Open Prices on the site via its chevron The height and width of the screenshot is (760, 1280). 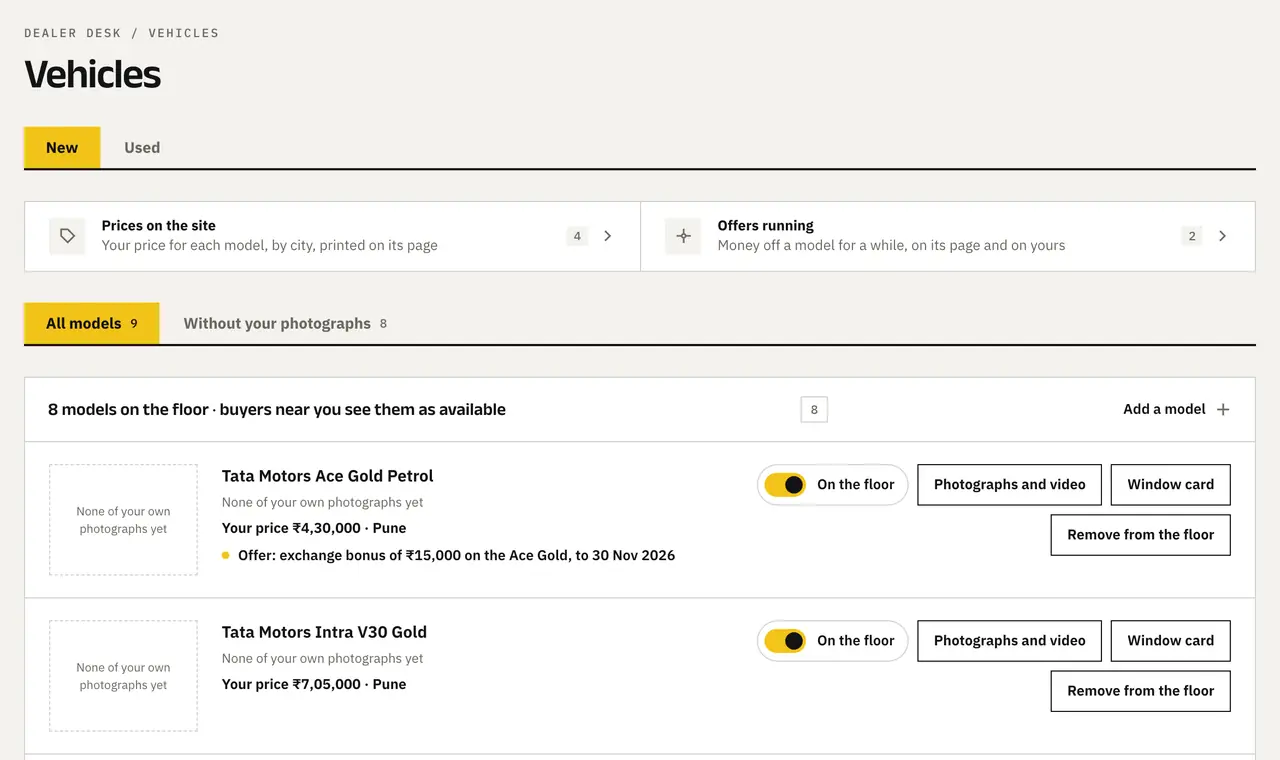[x=607, y=236]
